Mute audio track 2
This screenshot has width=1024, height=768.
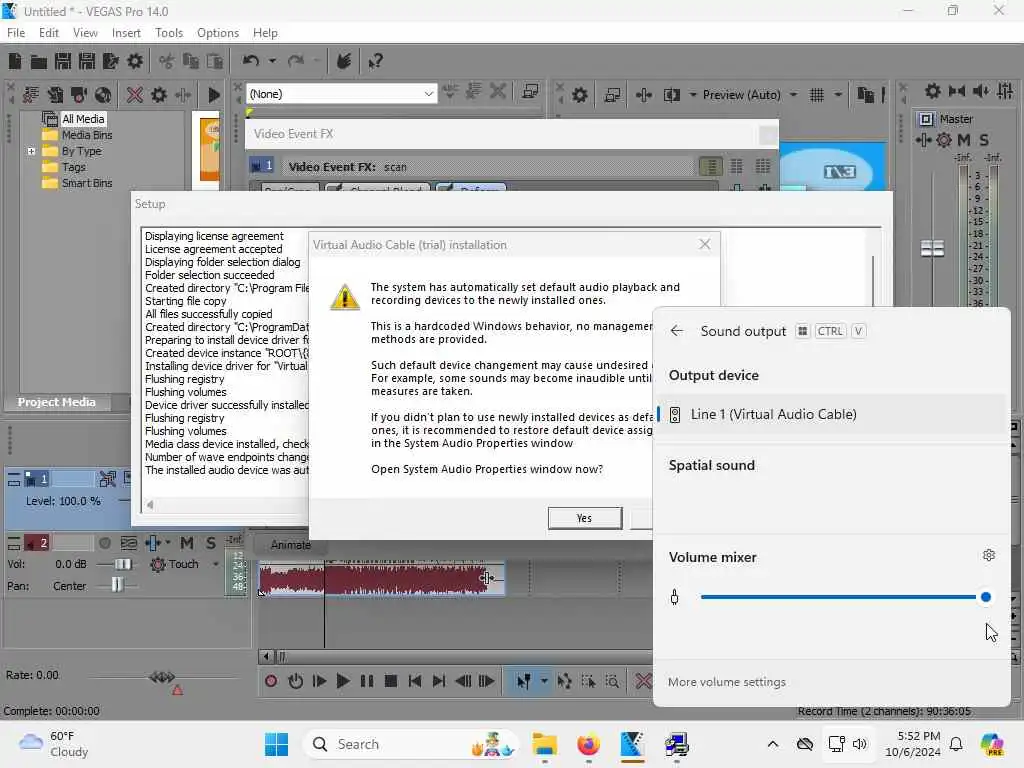(187, 543)
